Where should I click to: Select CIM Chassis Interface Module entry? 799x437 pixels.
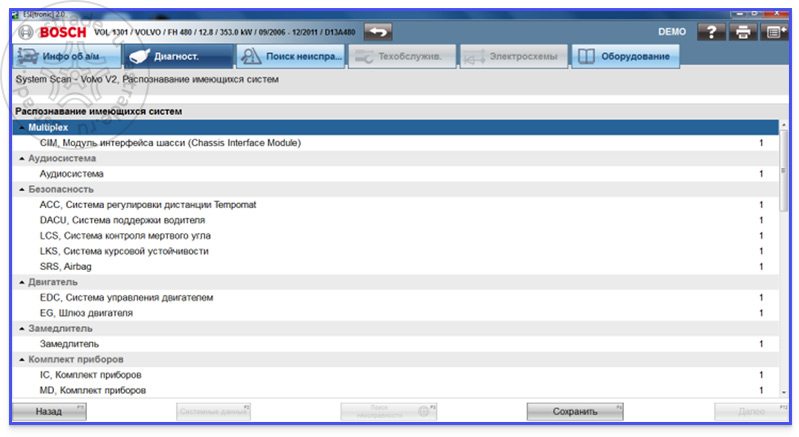tap(395, 143)
